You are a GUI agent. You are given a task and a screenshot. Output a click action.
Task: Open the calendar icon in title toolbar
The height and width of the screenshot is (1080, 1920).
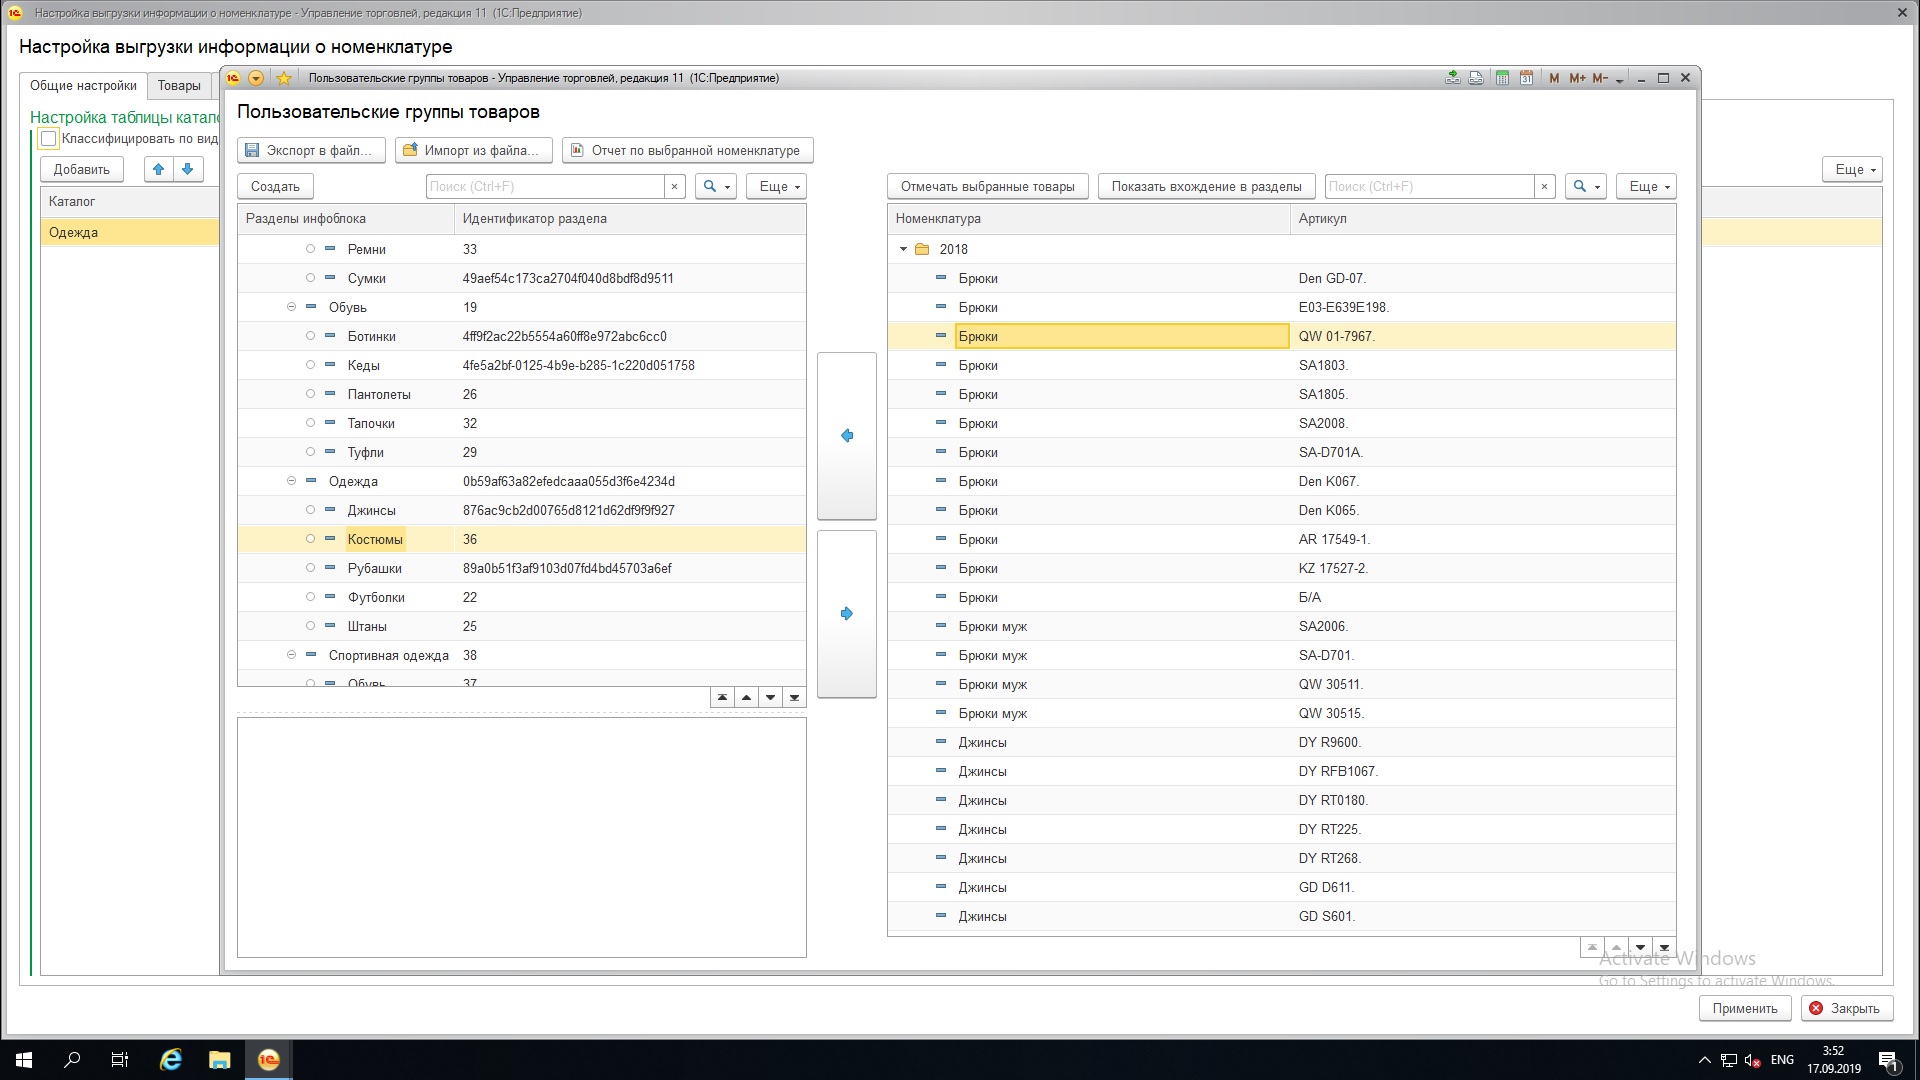[x=1526, y=78]
